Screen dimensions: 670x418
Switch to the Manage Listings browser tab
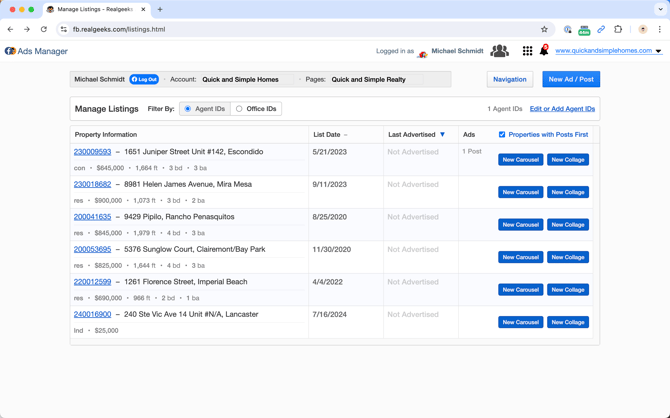(x=96, y=9)
